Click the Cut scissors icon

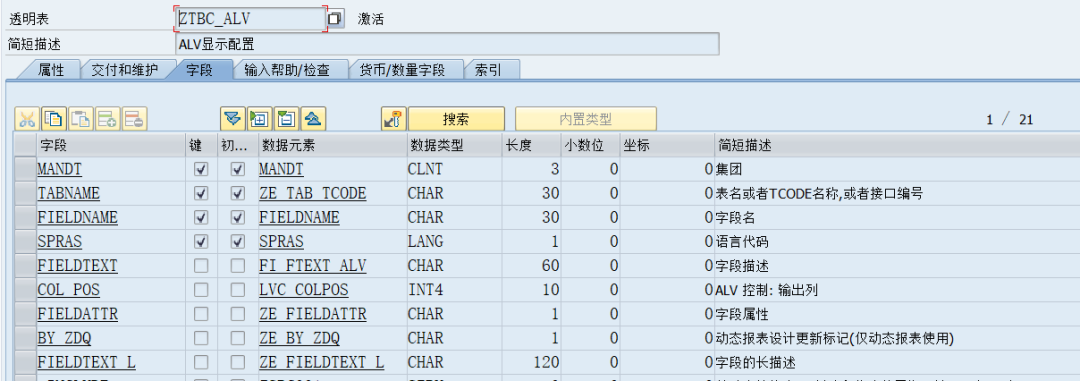tap(28, 119)
